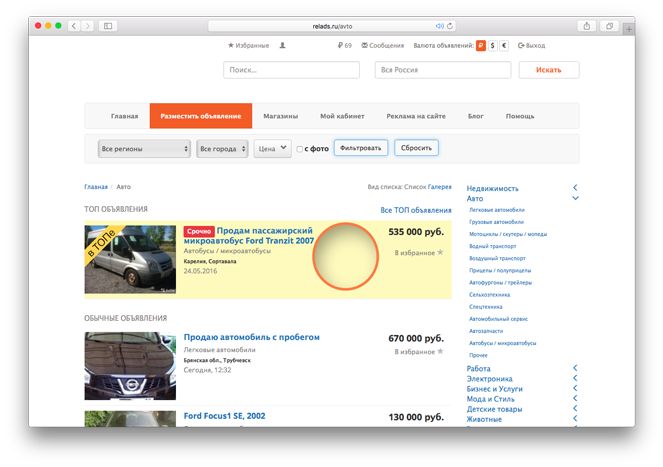The width and height of the screenshot is (663, 467).
Task: Open Легковые автомобили subcategory
Action: (497, 210)
